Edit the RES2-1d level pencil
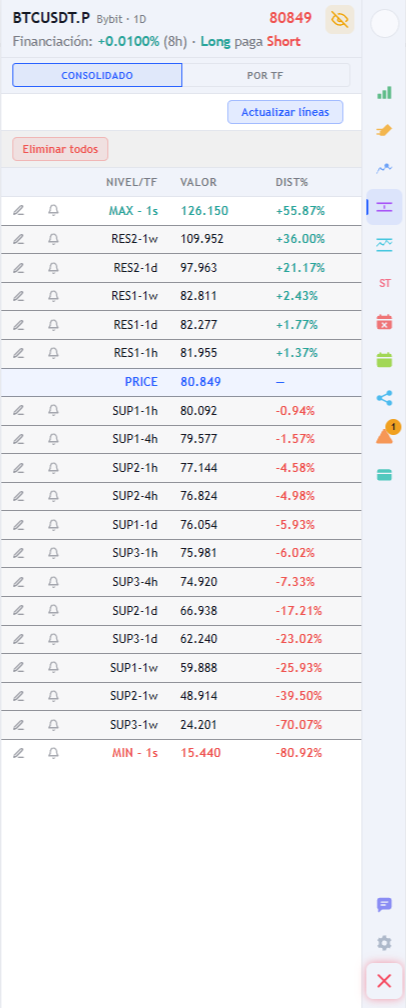The width and height of the screenshot is (406, 1008). tap(19, 267)
